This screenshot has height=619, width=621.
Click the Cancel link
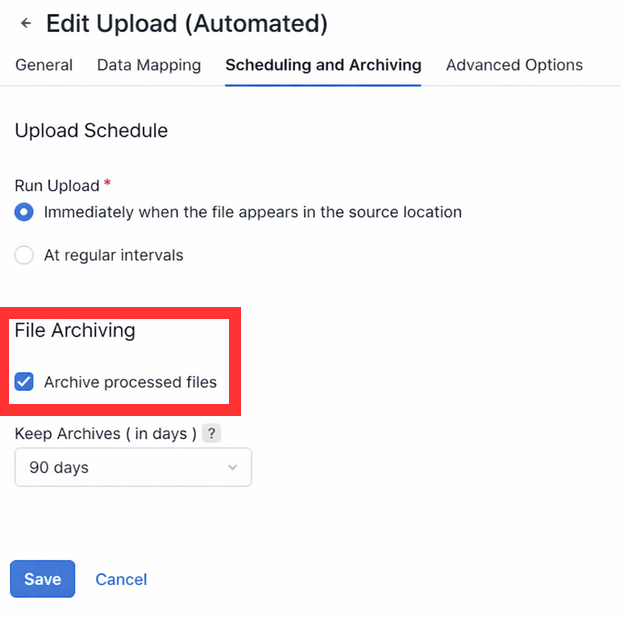tap(121, 579)
